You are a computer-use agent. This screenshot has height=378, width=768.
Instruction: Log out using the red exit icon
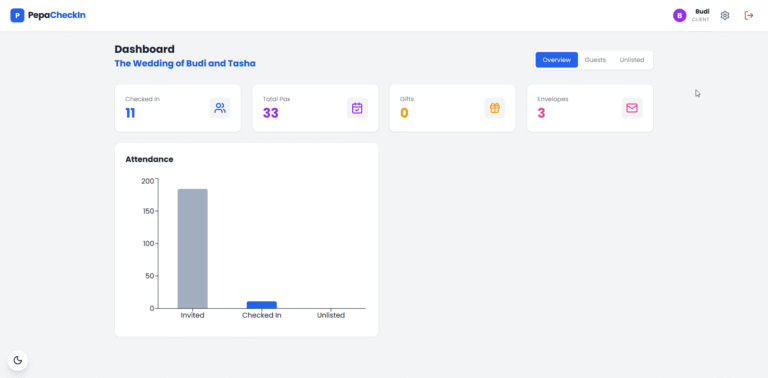click(x=748, y=16)
